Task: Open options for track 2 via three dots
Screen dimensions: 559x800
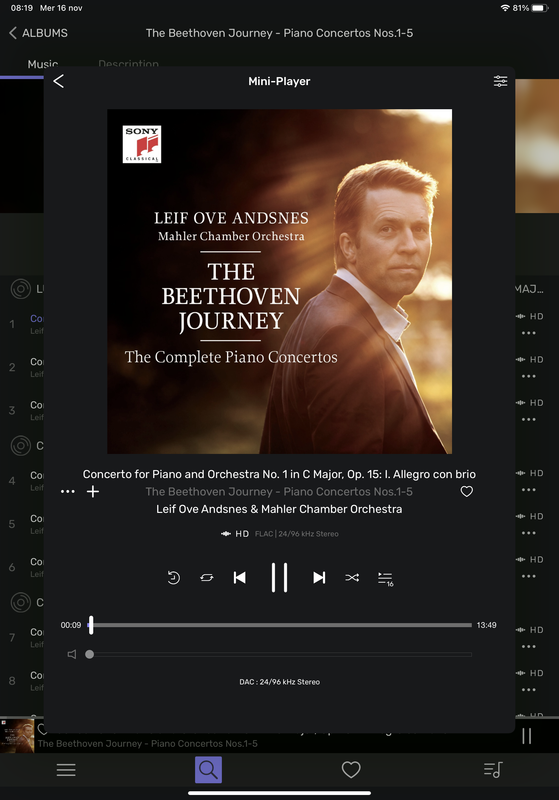Action: click(x=528, y=377)
